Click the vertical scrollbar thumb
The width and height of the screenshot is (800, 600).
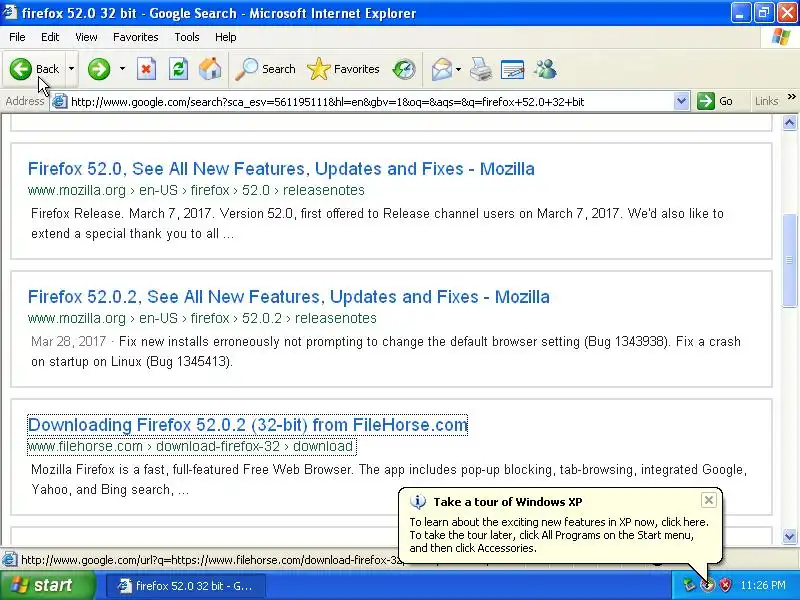point(789,261)
